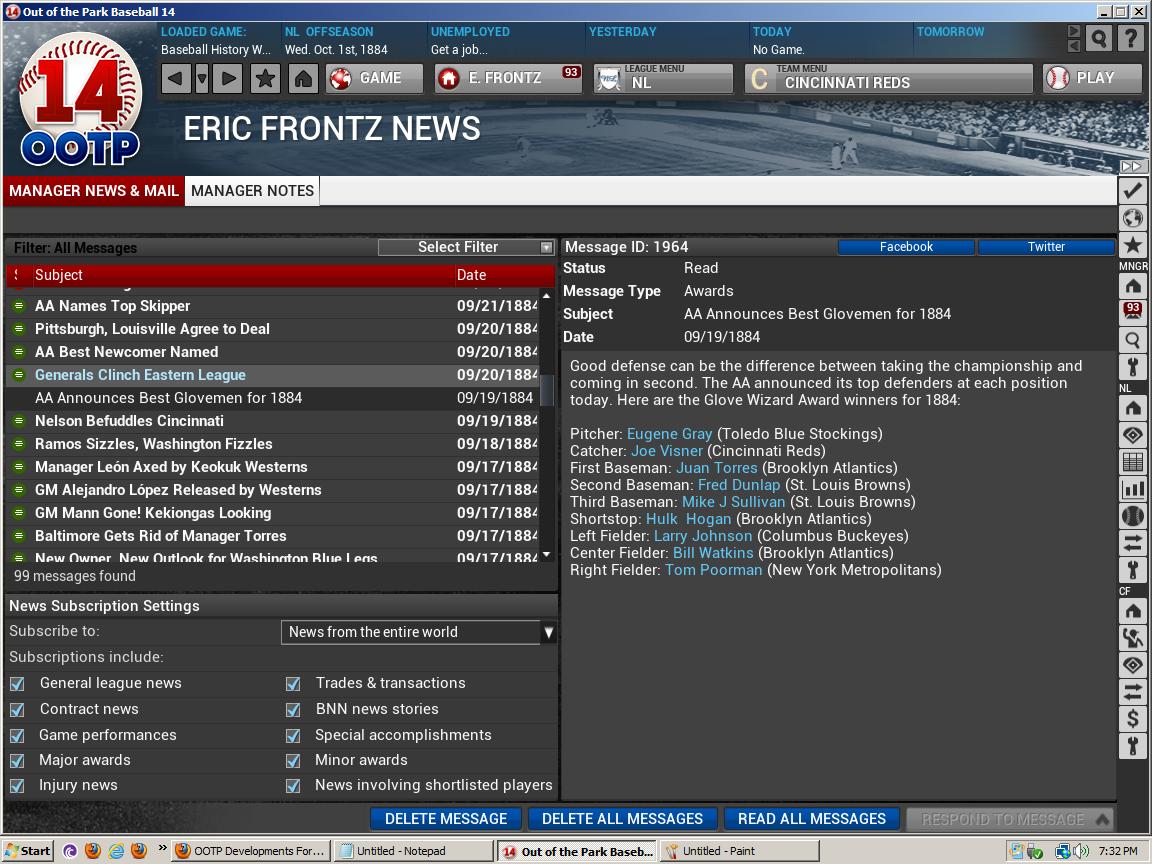Go to home screen via top toolbar house icon
This screenshot has height=864, width=1152.
[x=303, y=78]
